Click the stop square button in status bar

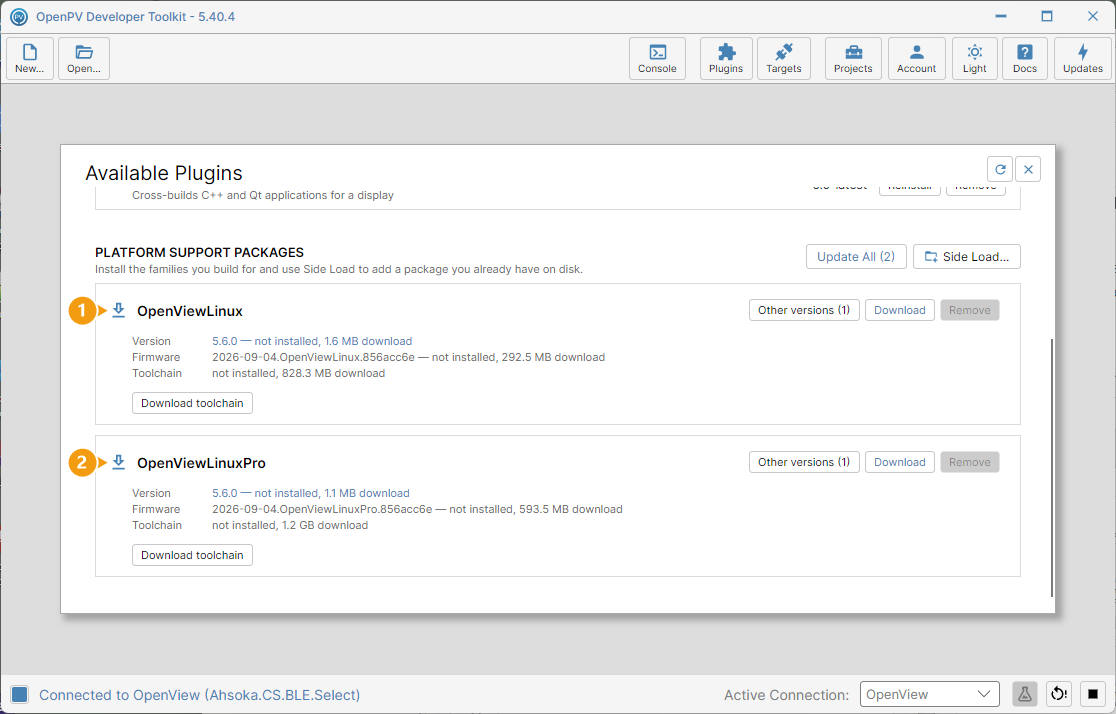(x=1093, y=694)
